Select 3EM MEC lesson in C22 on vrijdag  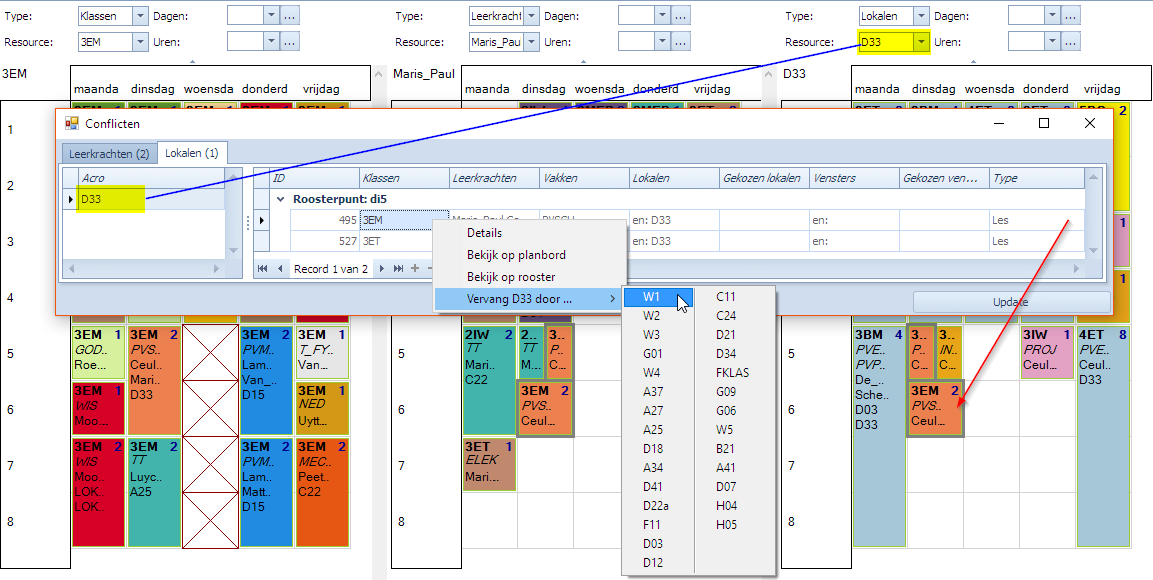pyautogui.click(x=322, y=493)
